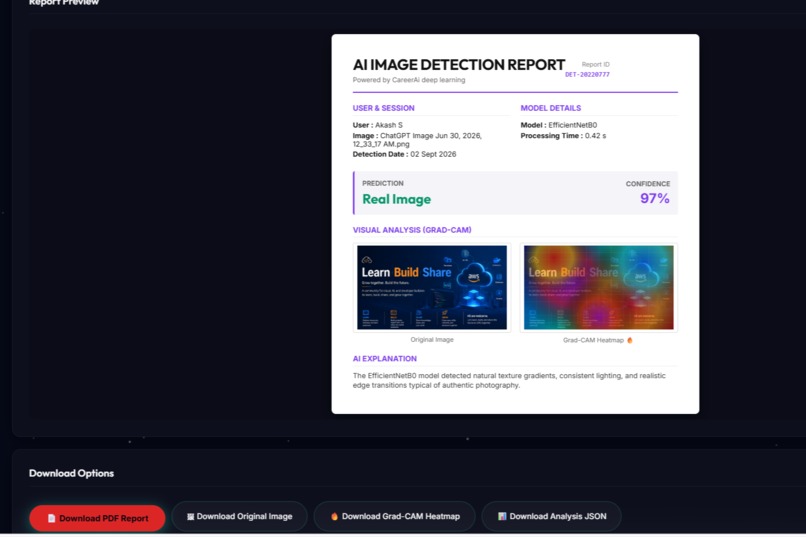
Task: Click the 97% confidence value
Action: (654, 198)
